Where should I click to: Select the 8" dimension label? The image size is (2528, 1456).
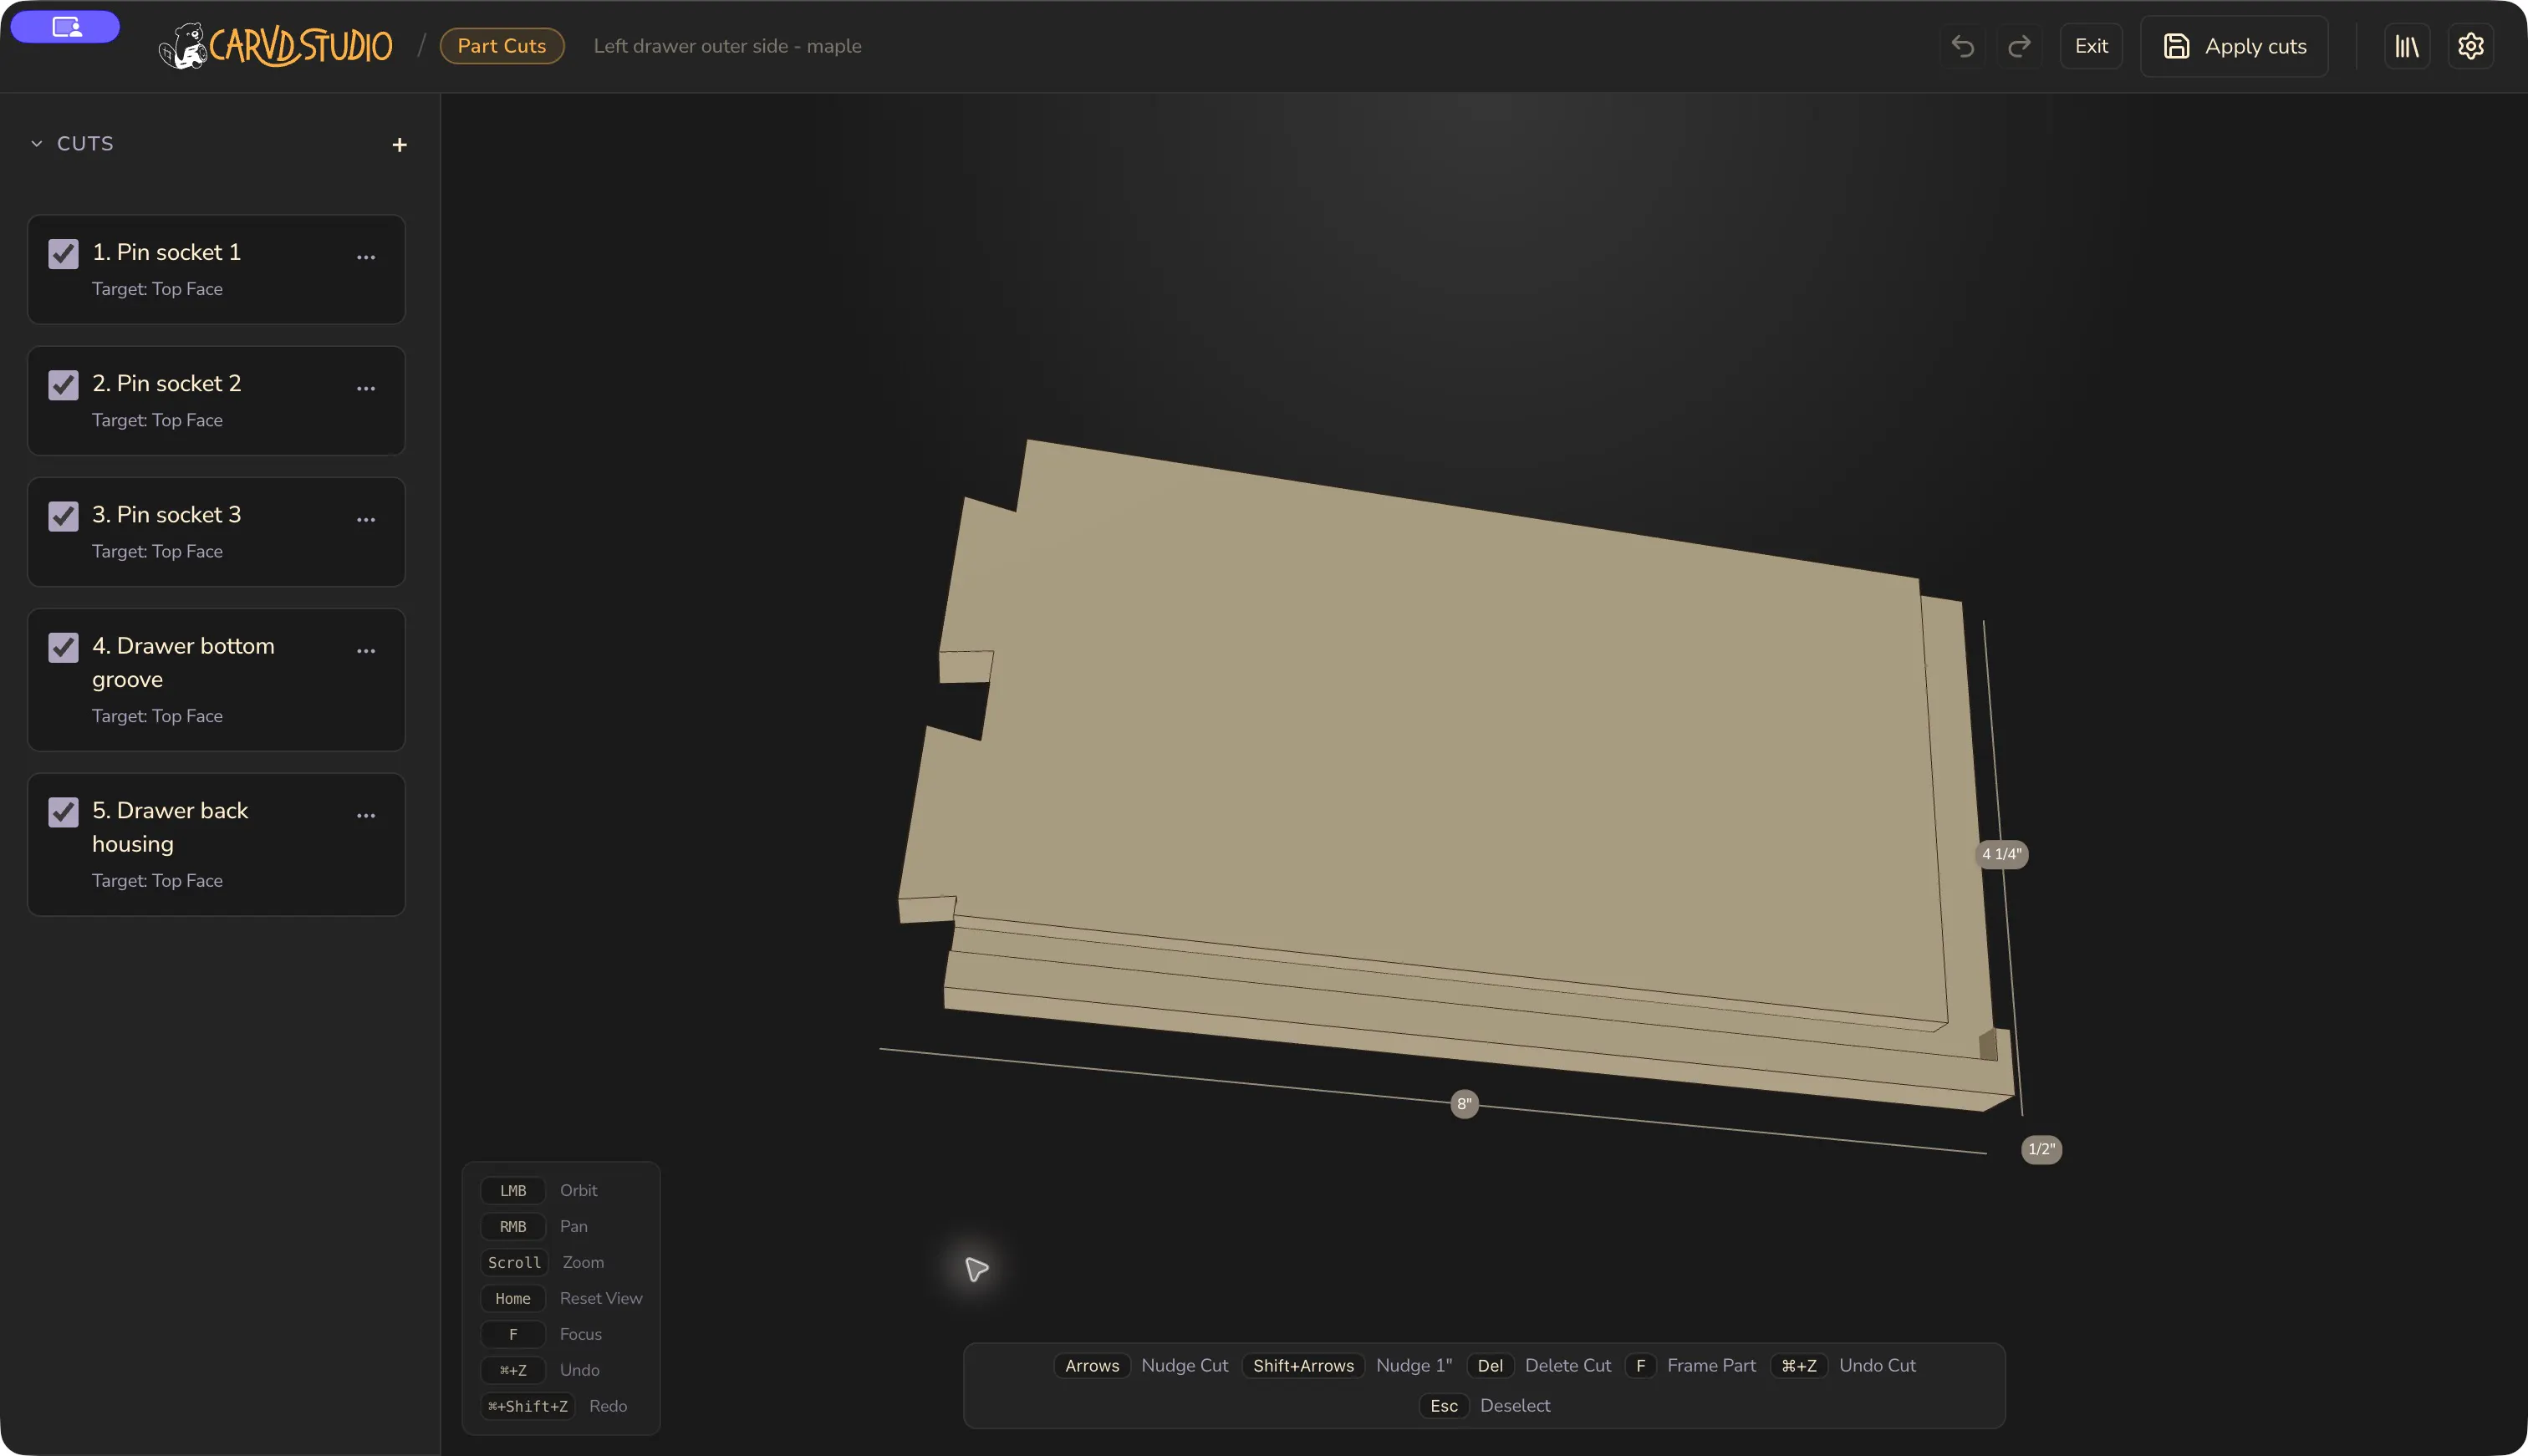pyautogui.click(x=1464, y=1104)
